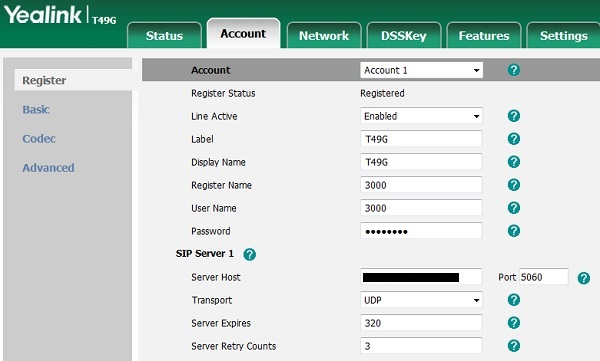Click help icon beside Port field
This screenshot has height=361, width=600.
(x=584, y=278)
